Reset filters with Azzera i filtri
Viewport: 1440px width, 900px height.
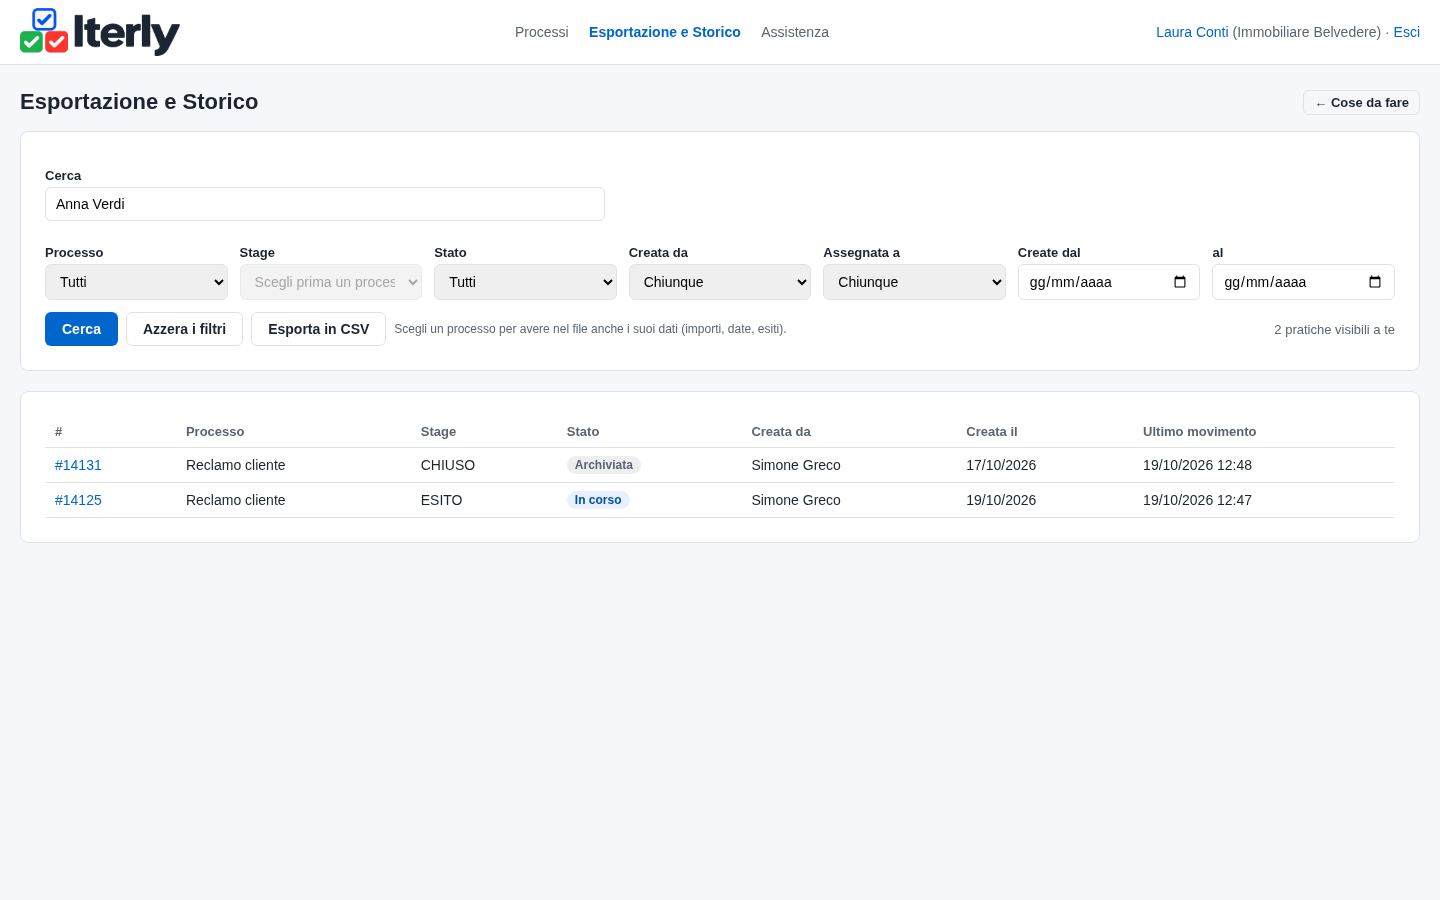(x=184, y=329)
